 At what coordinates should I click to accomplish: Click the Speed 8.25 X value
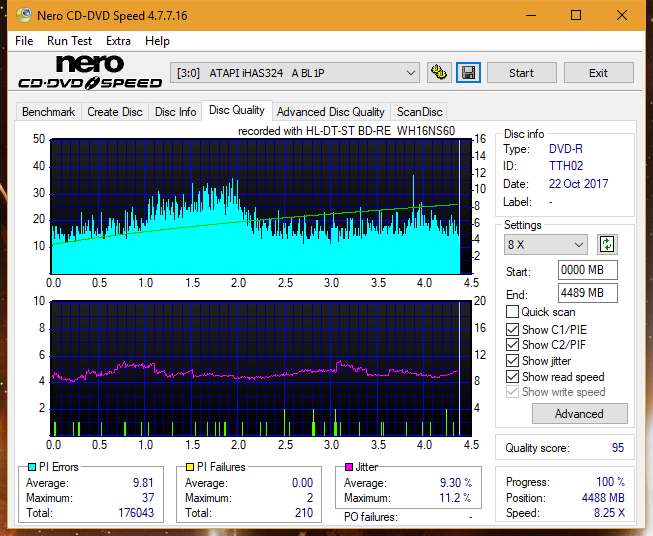[x=609, y=513]
